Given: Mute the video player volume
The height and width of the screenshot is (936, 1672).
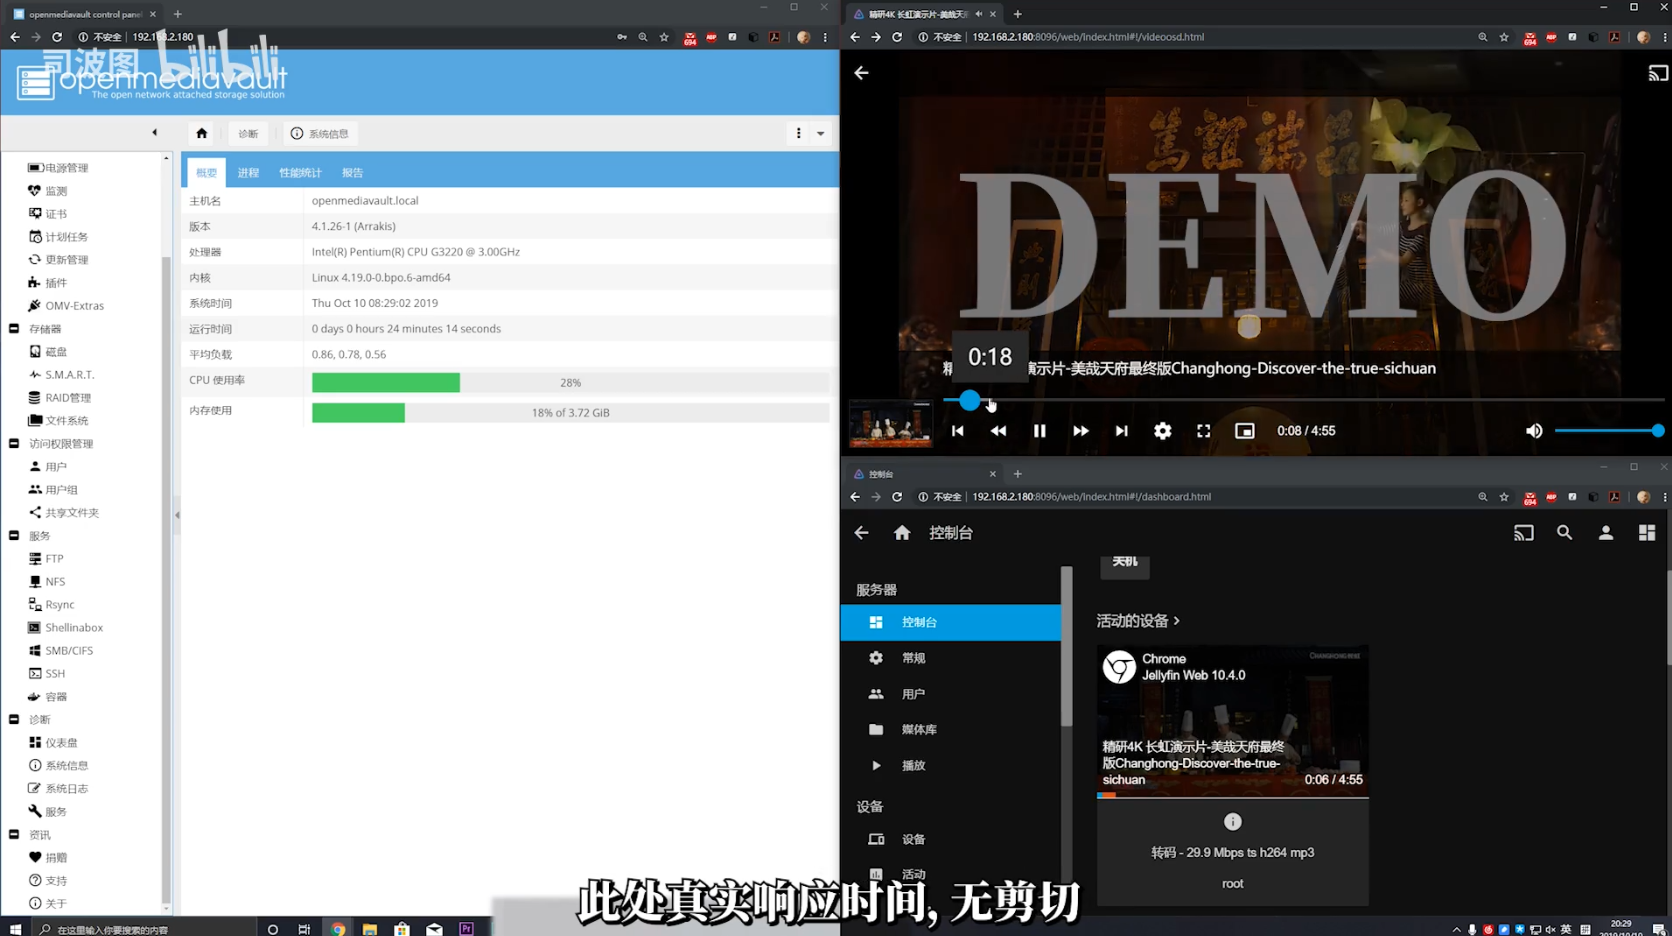Looking at the screenshot, I should pos(1534,431).
